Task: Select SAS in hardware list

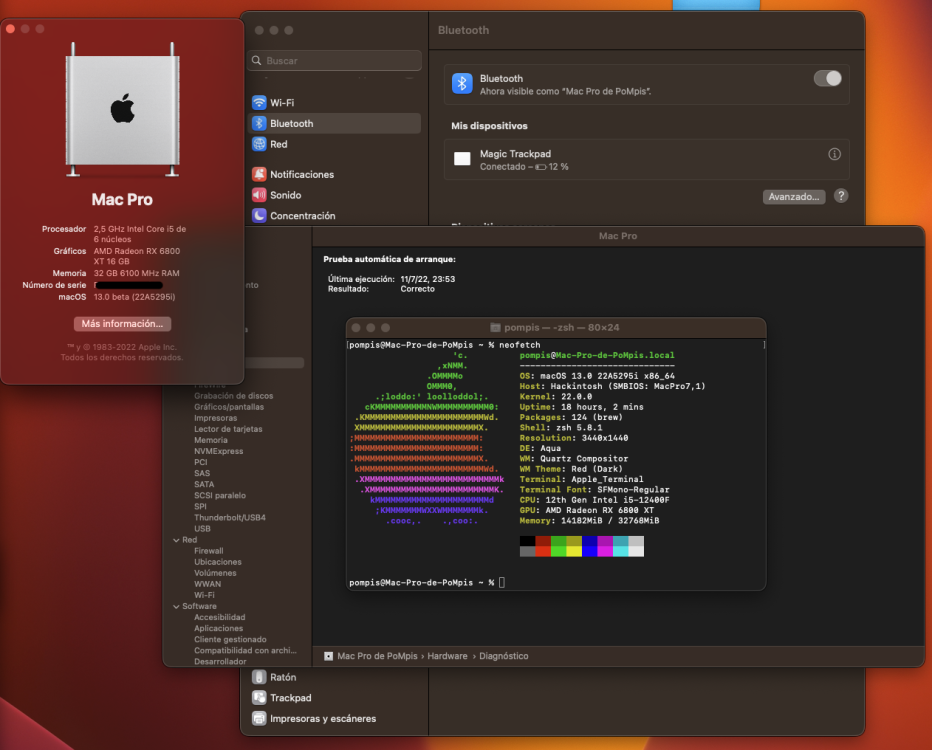Action: coord(202,474)
